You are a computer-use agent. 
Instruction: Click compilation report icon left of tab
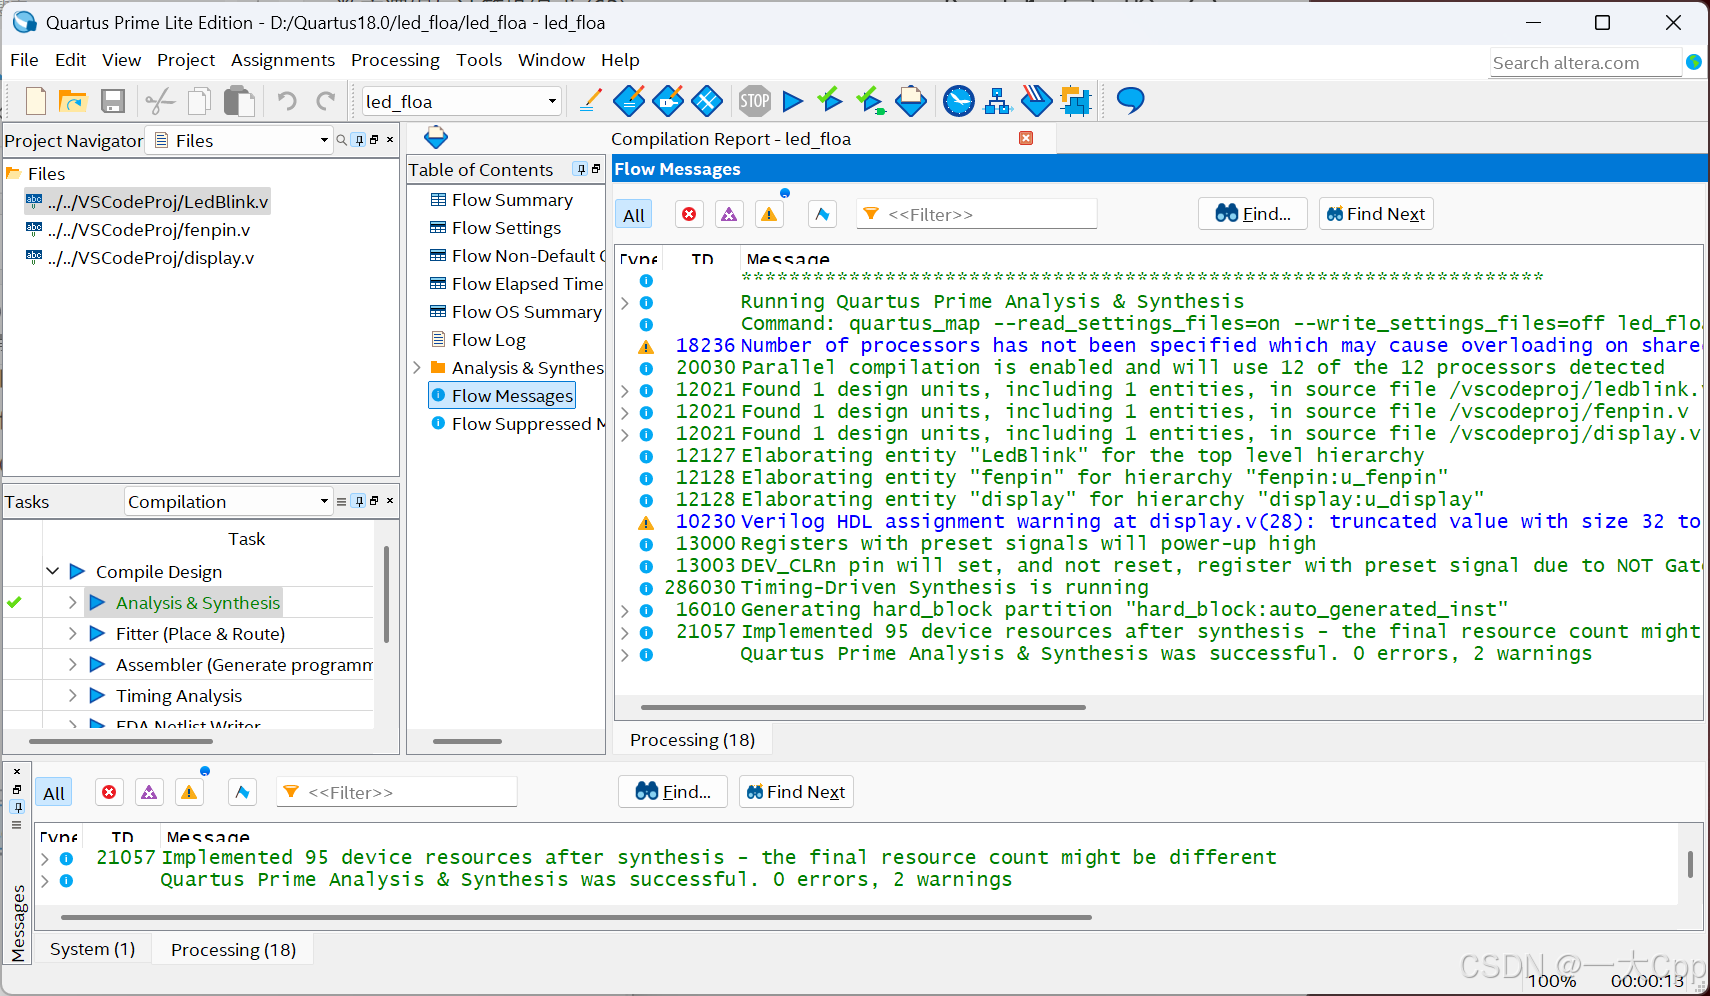pos(436,138)
